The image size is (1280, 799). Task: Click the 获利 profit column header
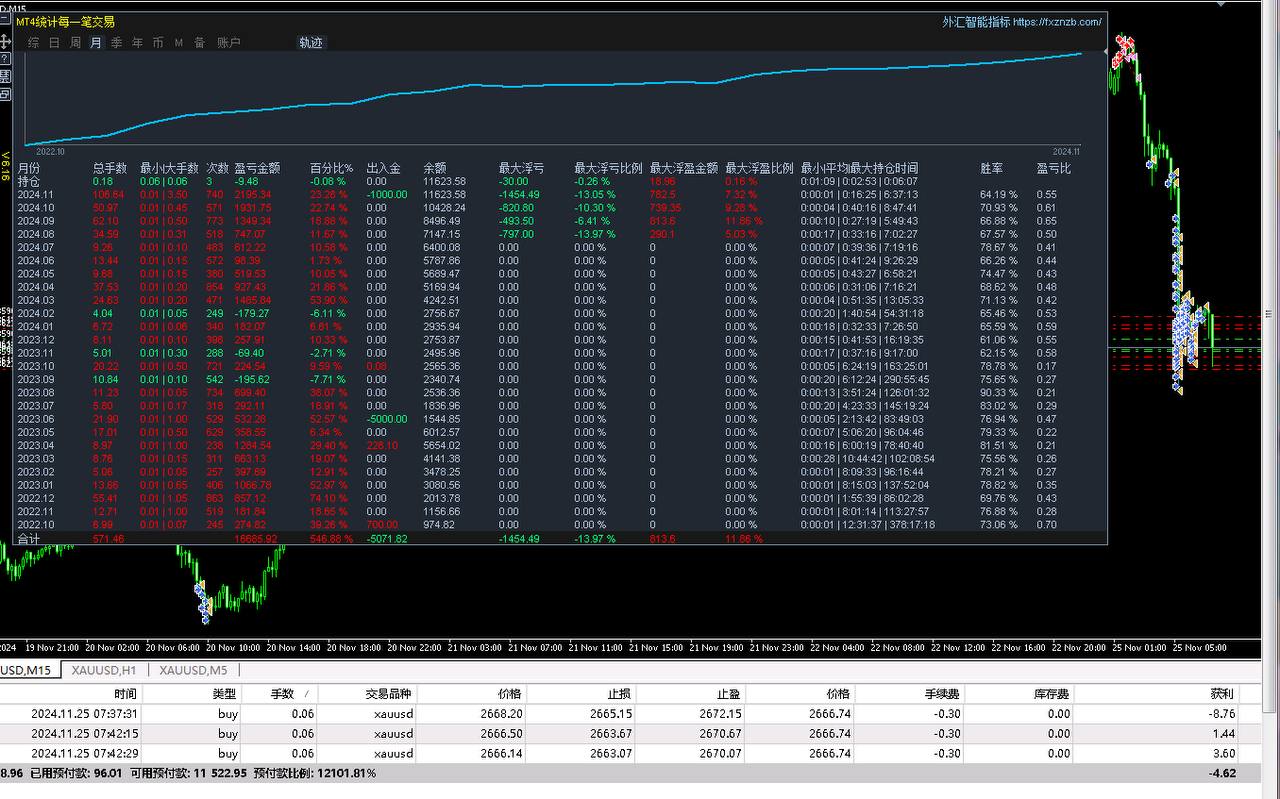point(1221,694)
